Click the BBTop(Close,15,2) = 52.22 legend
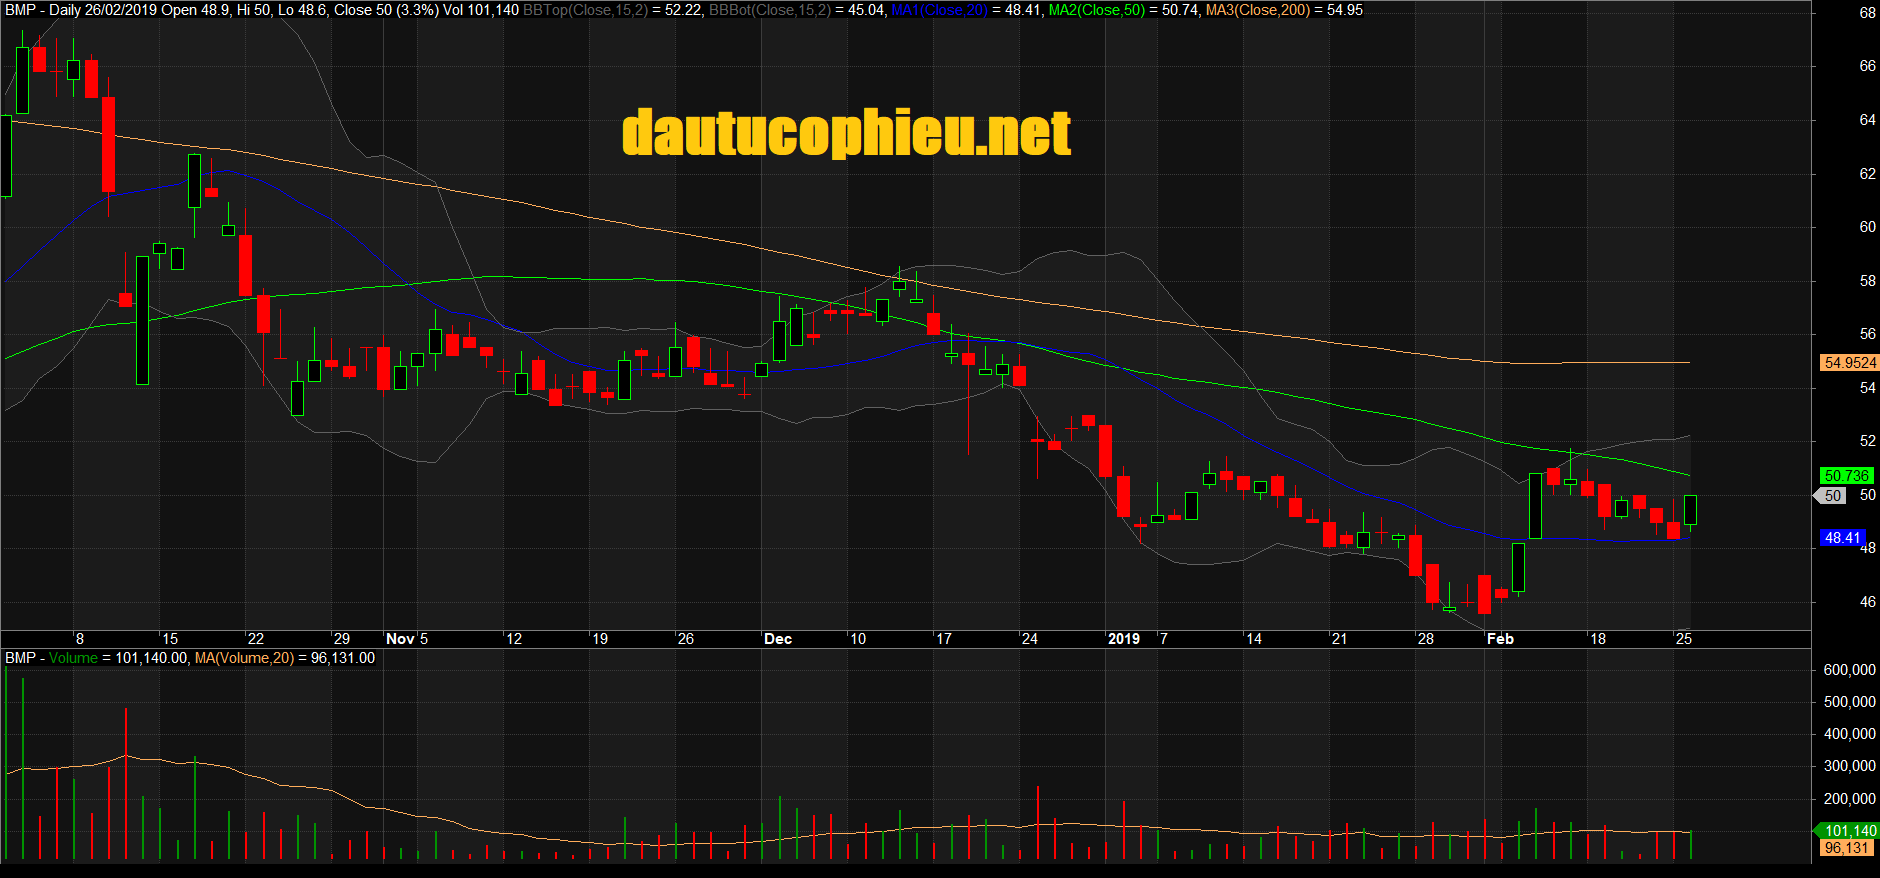The image size is (1880, 878). [612, 10]
